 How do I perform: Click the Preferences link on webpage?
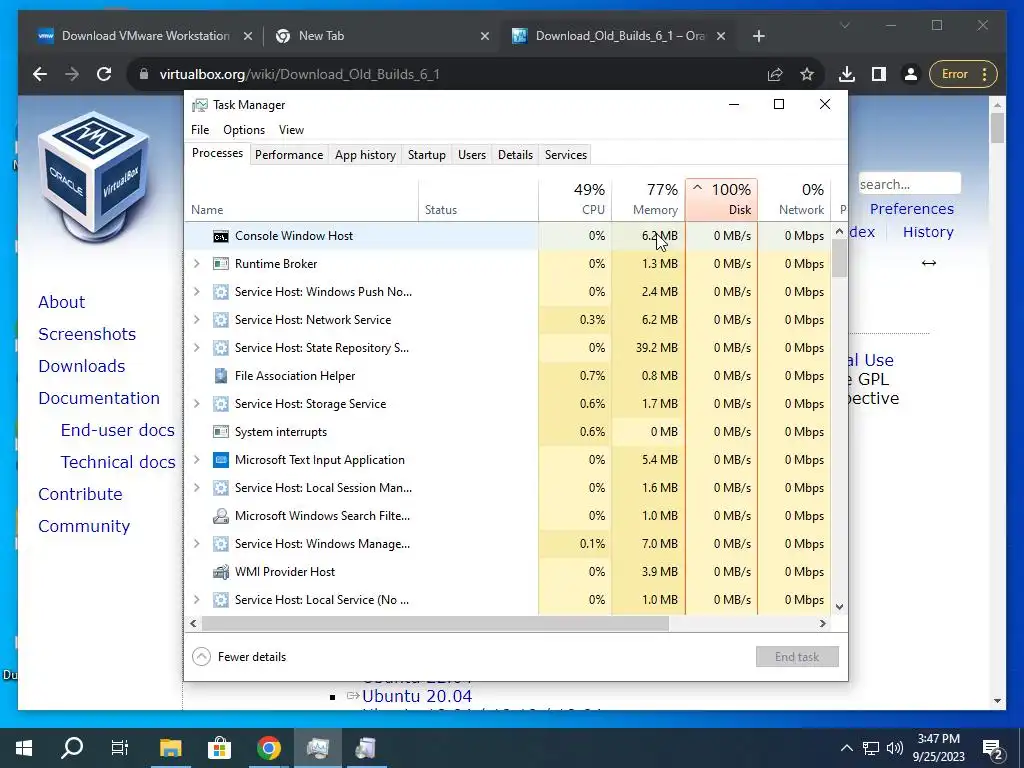[x=912, y=209]
